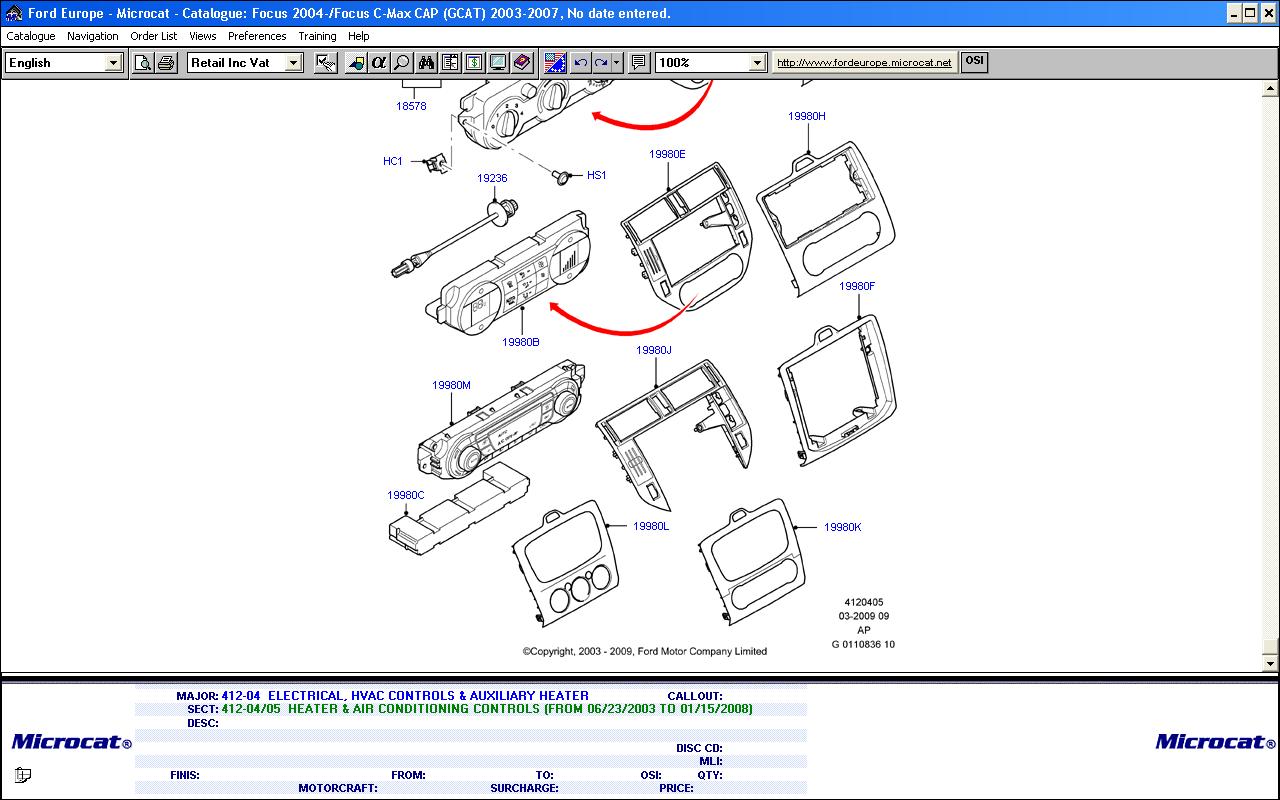Open the fordeurope.microcat.net link
The height and width of the screenshot is (800, 1280).
pos(864,63)
